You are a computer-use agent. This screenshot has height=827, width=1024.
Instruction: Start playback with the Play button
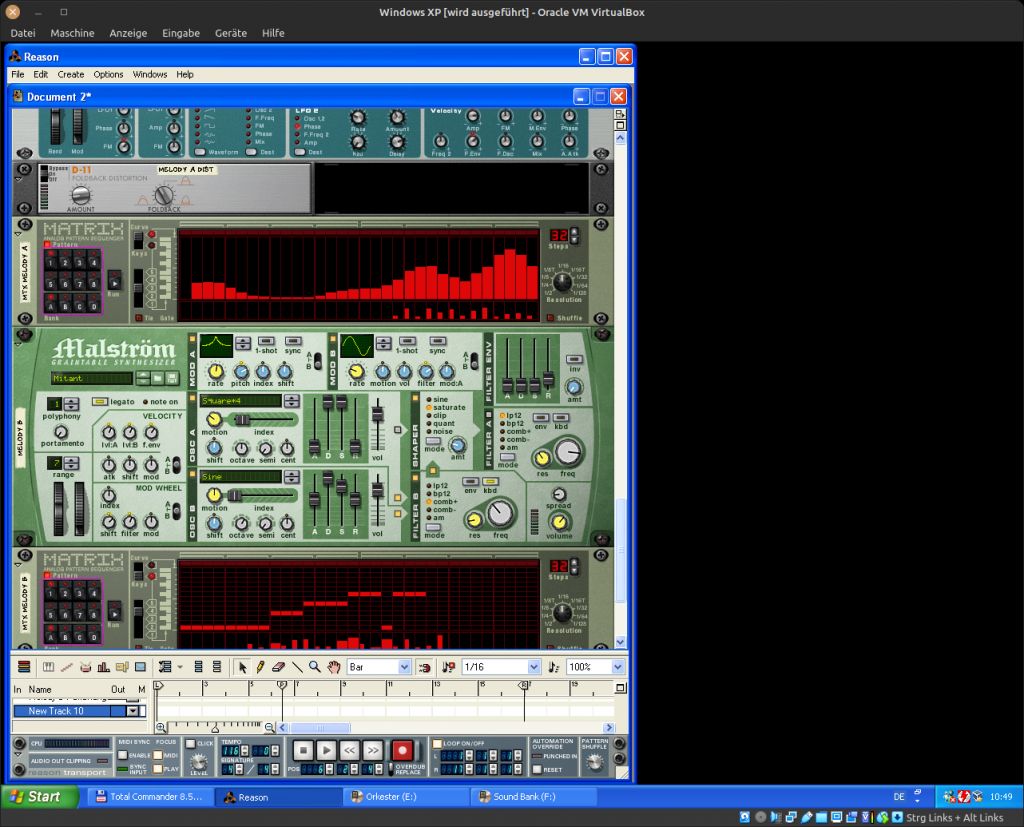click(x=326, y=749)
